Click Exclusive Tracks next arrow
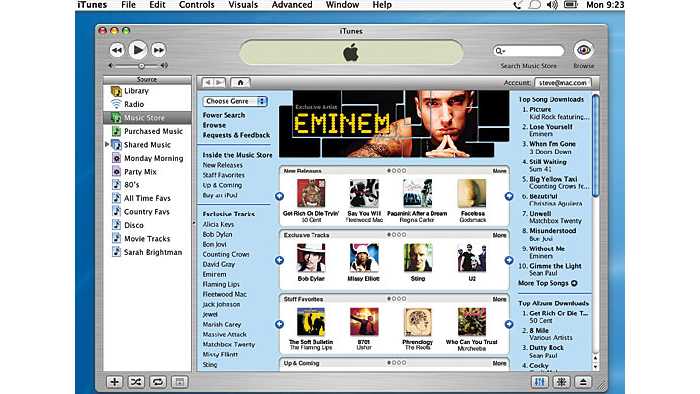700x394 pixels. (x=509, y=260)
